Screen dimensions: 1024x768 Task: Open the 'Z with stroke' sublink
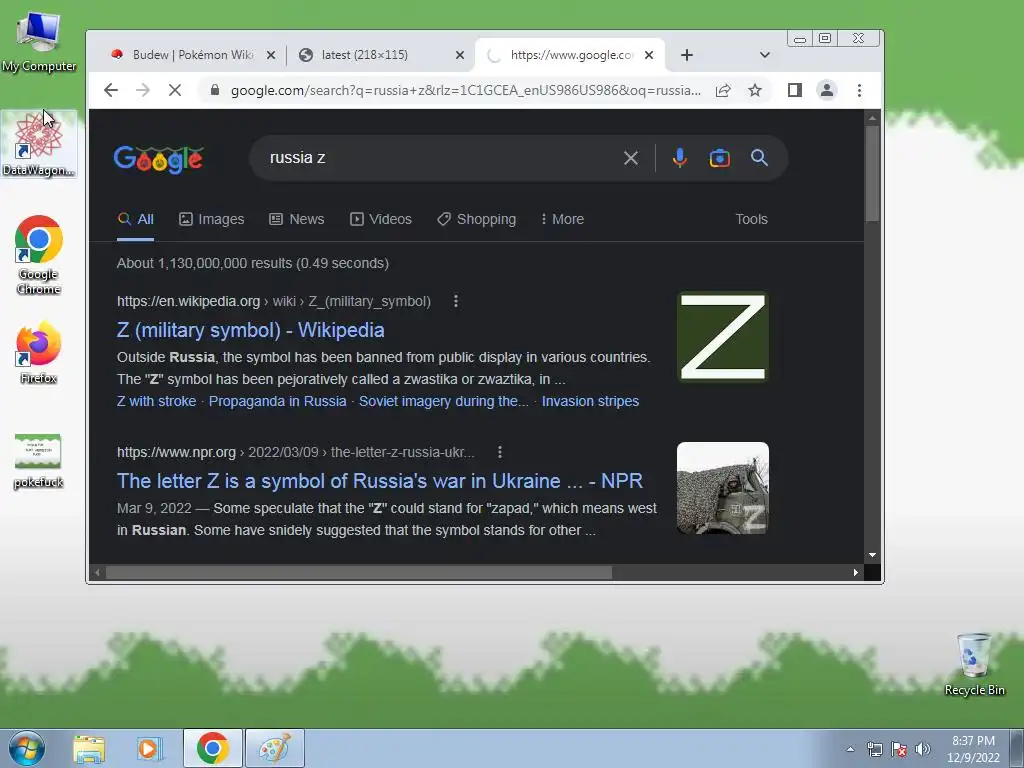(x=156, y=401)
